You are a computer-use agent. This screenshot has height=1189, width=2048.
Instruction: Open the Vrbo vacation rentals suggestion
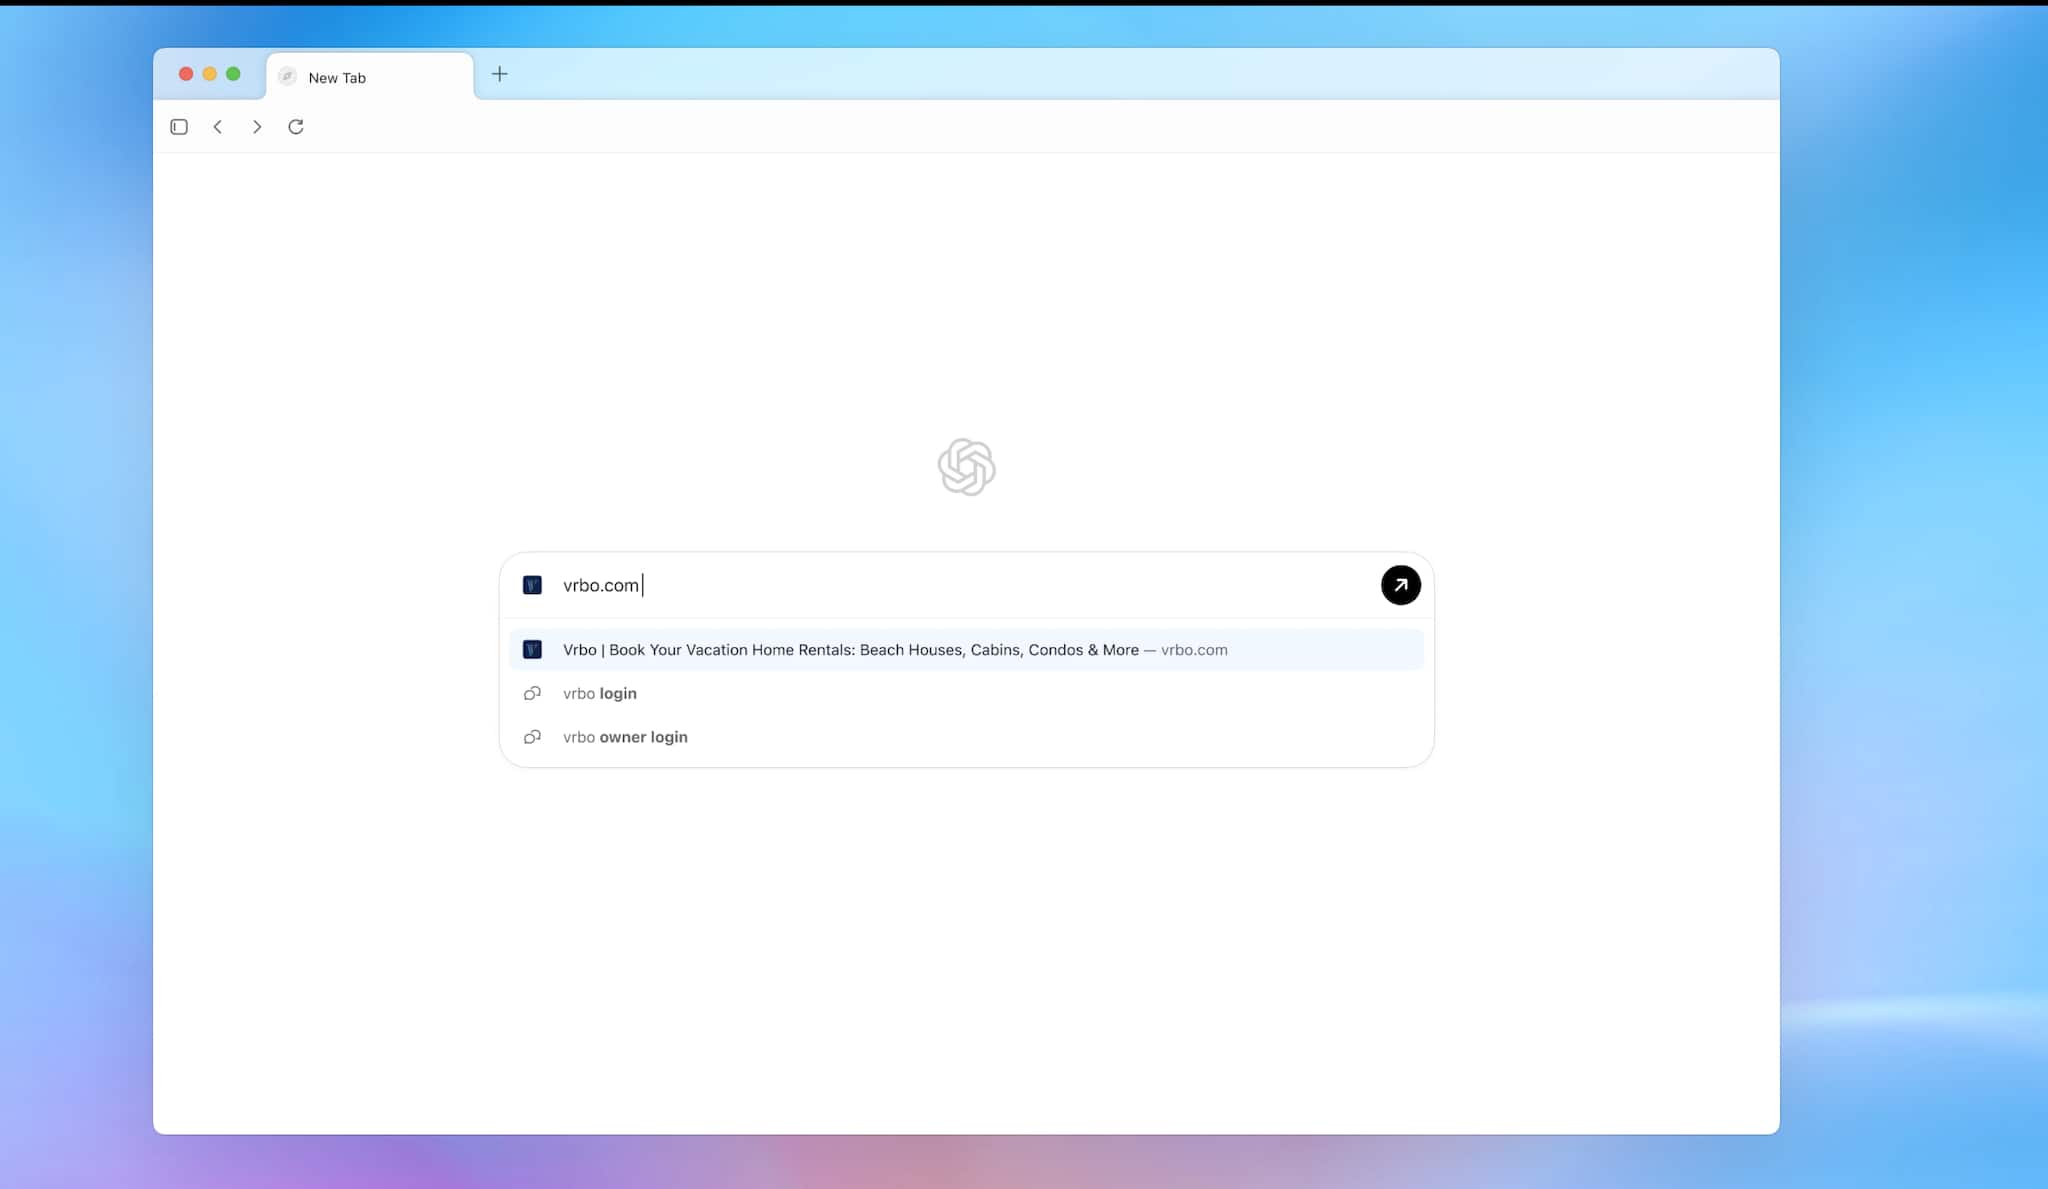click(x=966, y=650)
